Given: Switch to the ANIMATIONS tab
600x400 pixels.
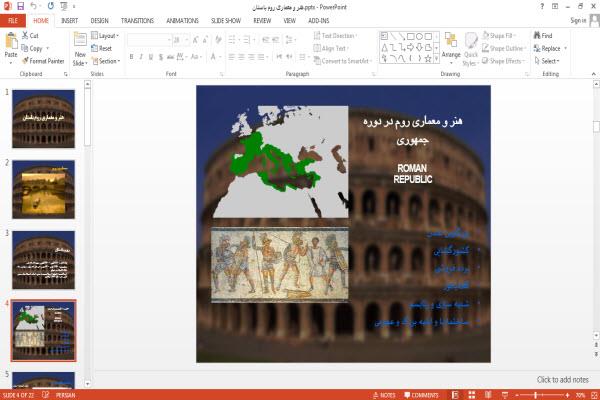Looking at the screenshot, I should (x=183, y=20).
